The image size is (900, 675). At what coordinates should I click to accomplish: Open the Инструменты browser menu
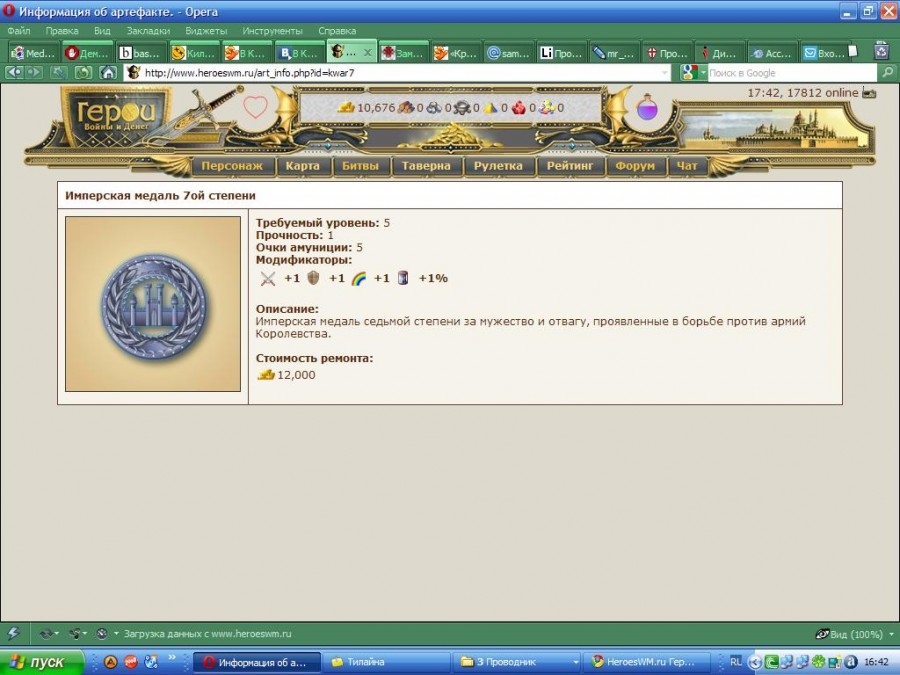(272, 31)
